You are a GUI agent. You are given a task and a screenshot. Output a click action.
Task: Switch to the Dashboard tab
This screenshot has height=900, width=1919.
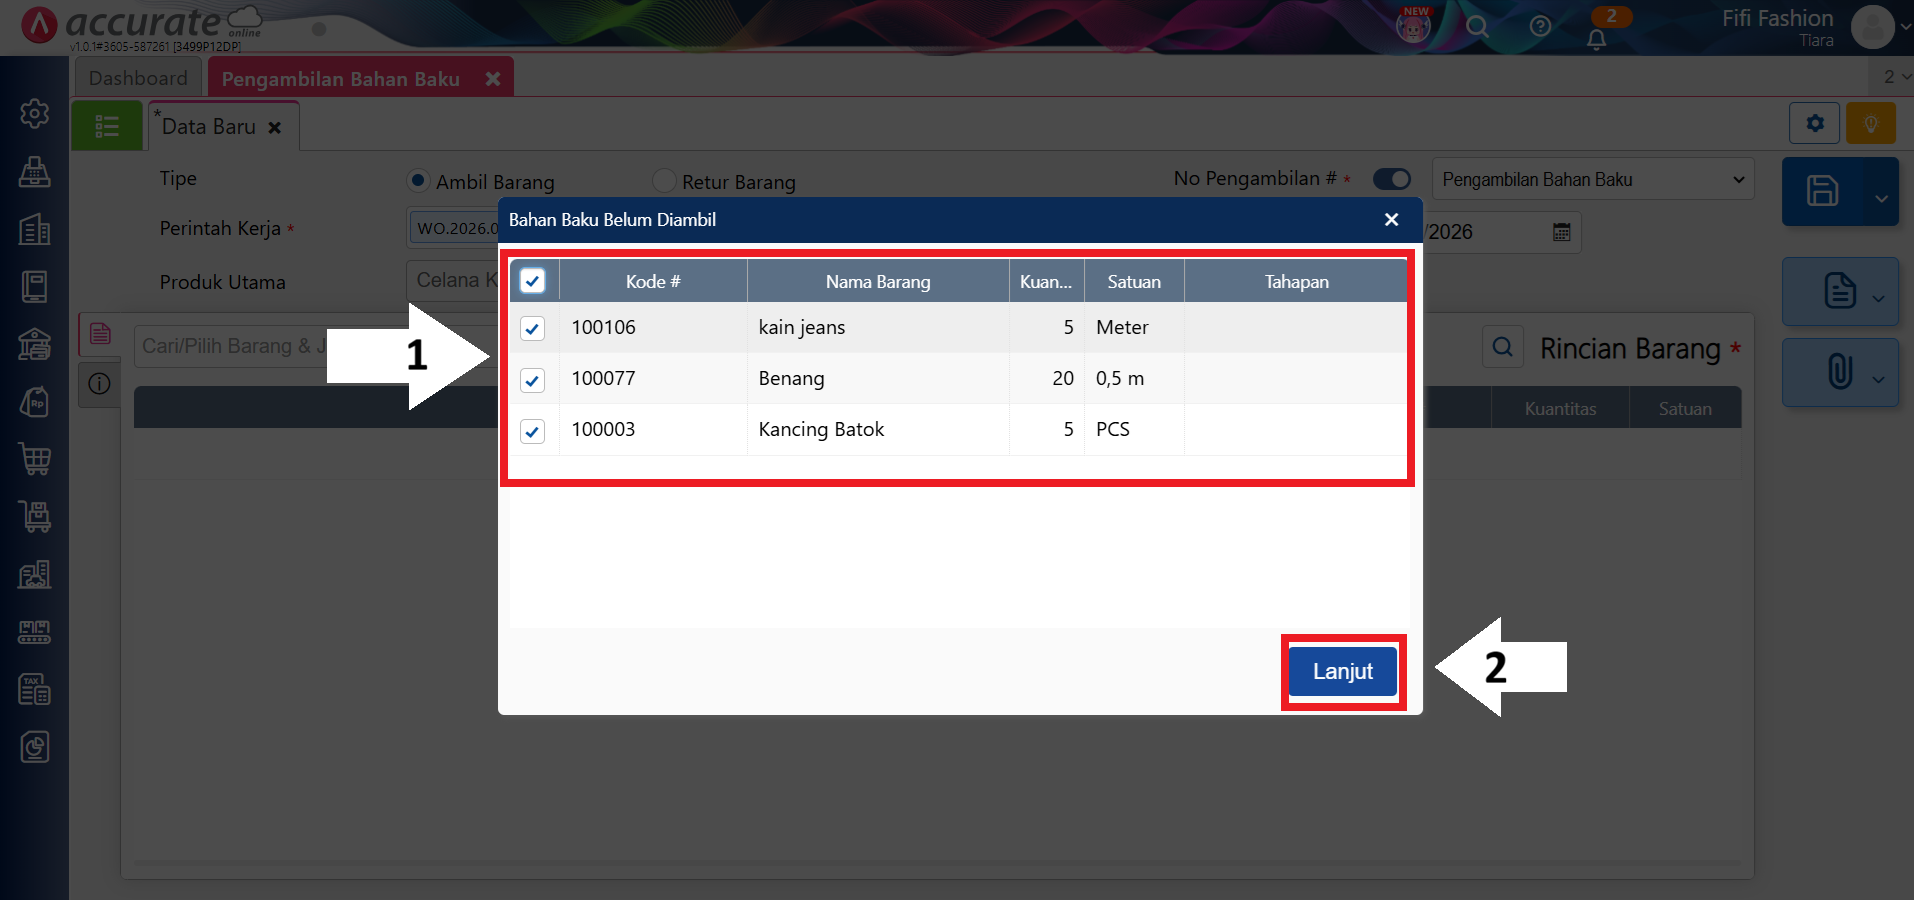click(x=138, y=78)
